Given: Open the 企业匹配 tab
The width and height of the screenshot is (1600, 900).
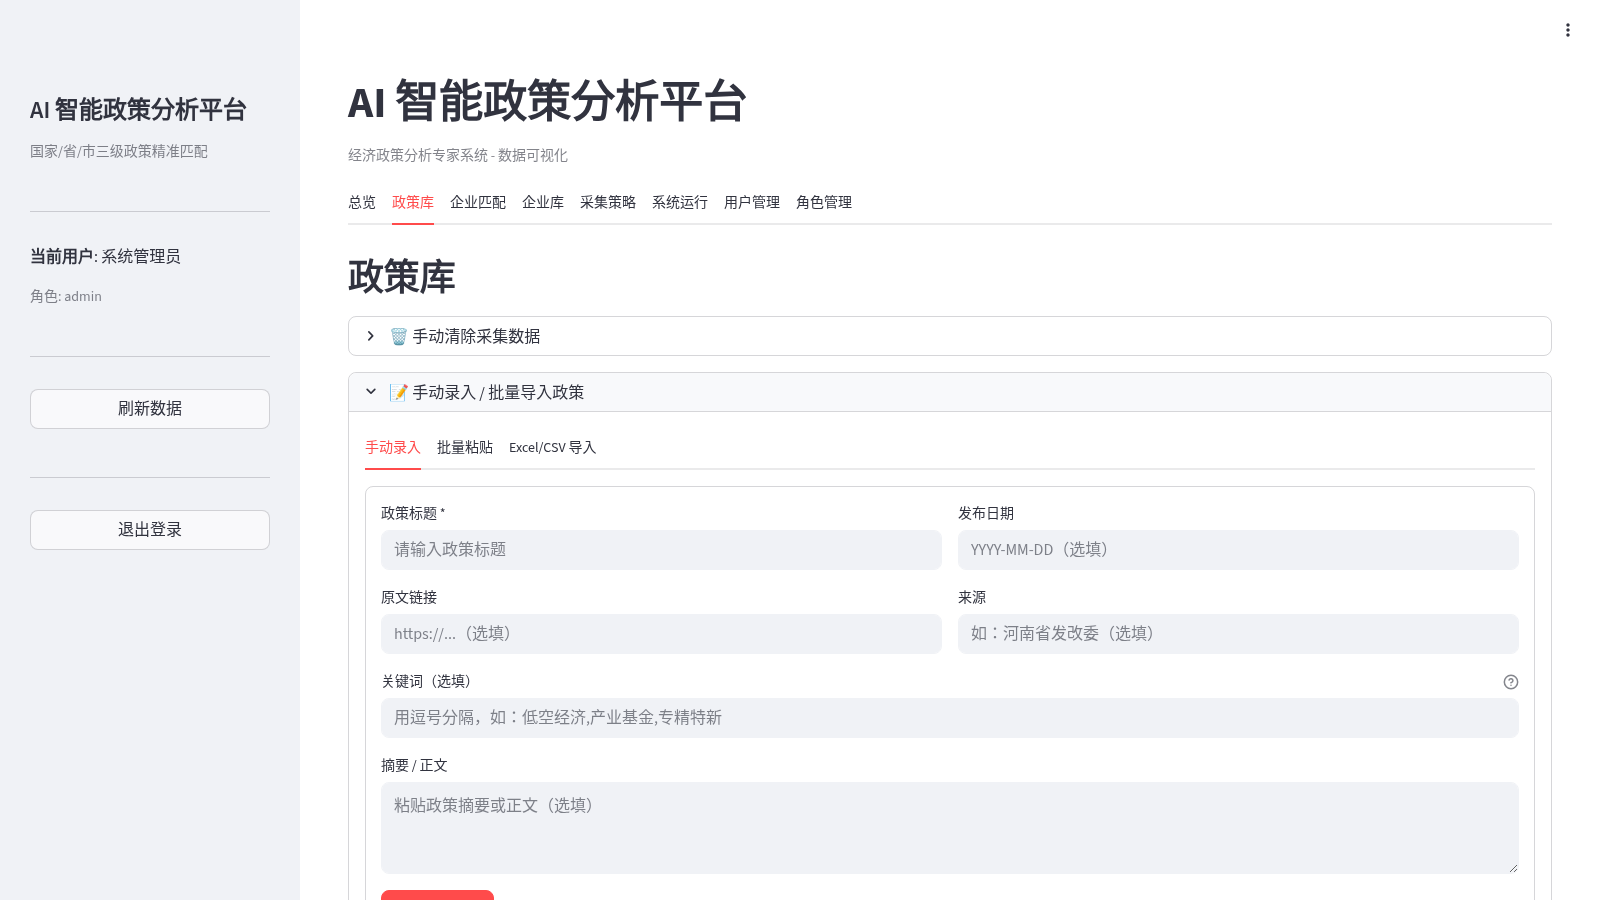Looking at the screenshot, I should click(478, 202).
